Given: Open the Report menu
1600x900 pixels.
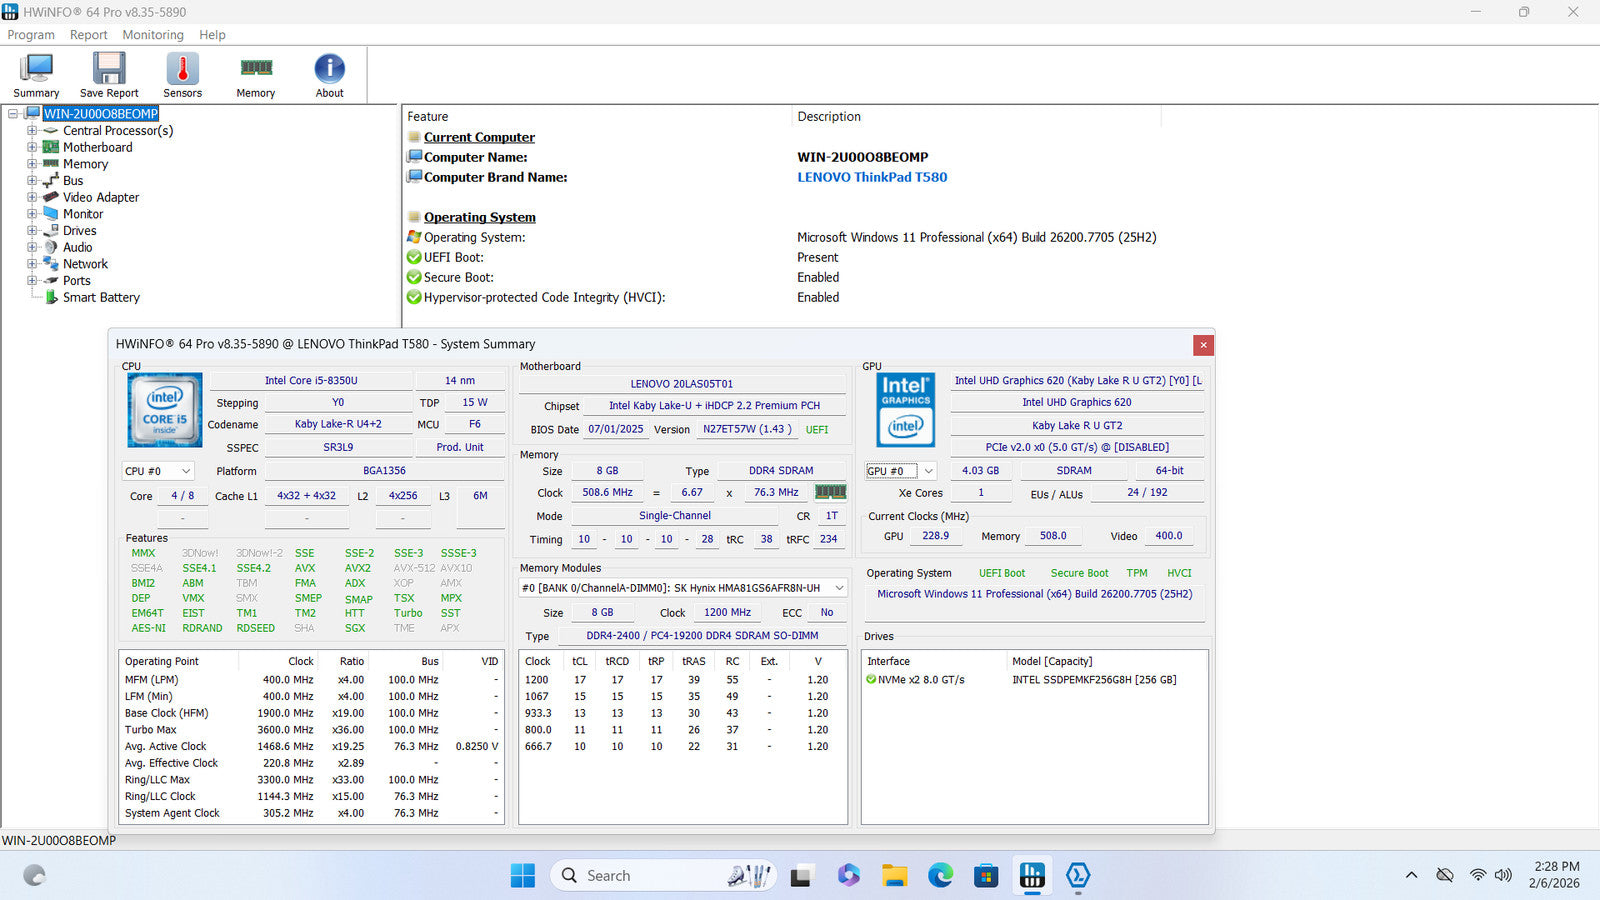Looking at the screenshot, I should 88,35.
